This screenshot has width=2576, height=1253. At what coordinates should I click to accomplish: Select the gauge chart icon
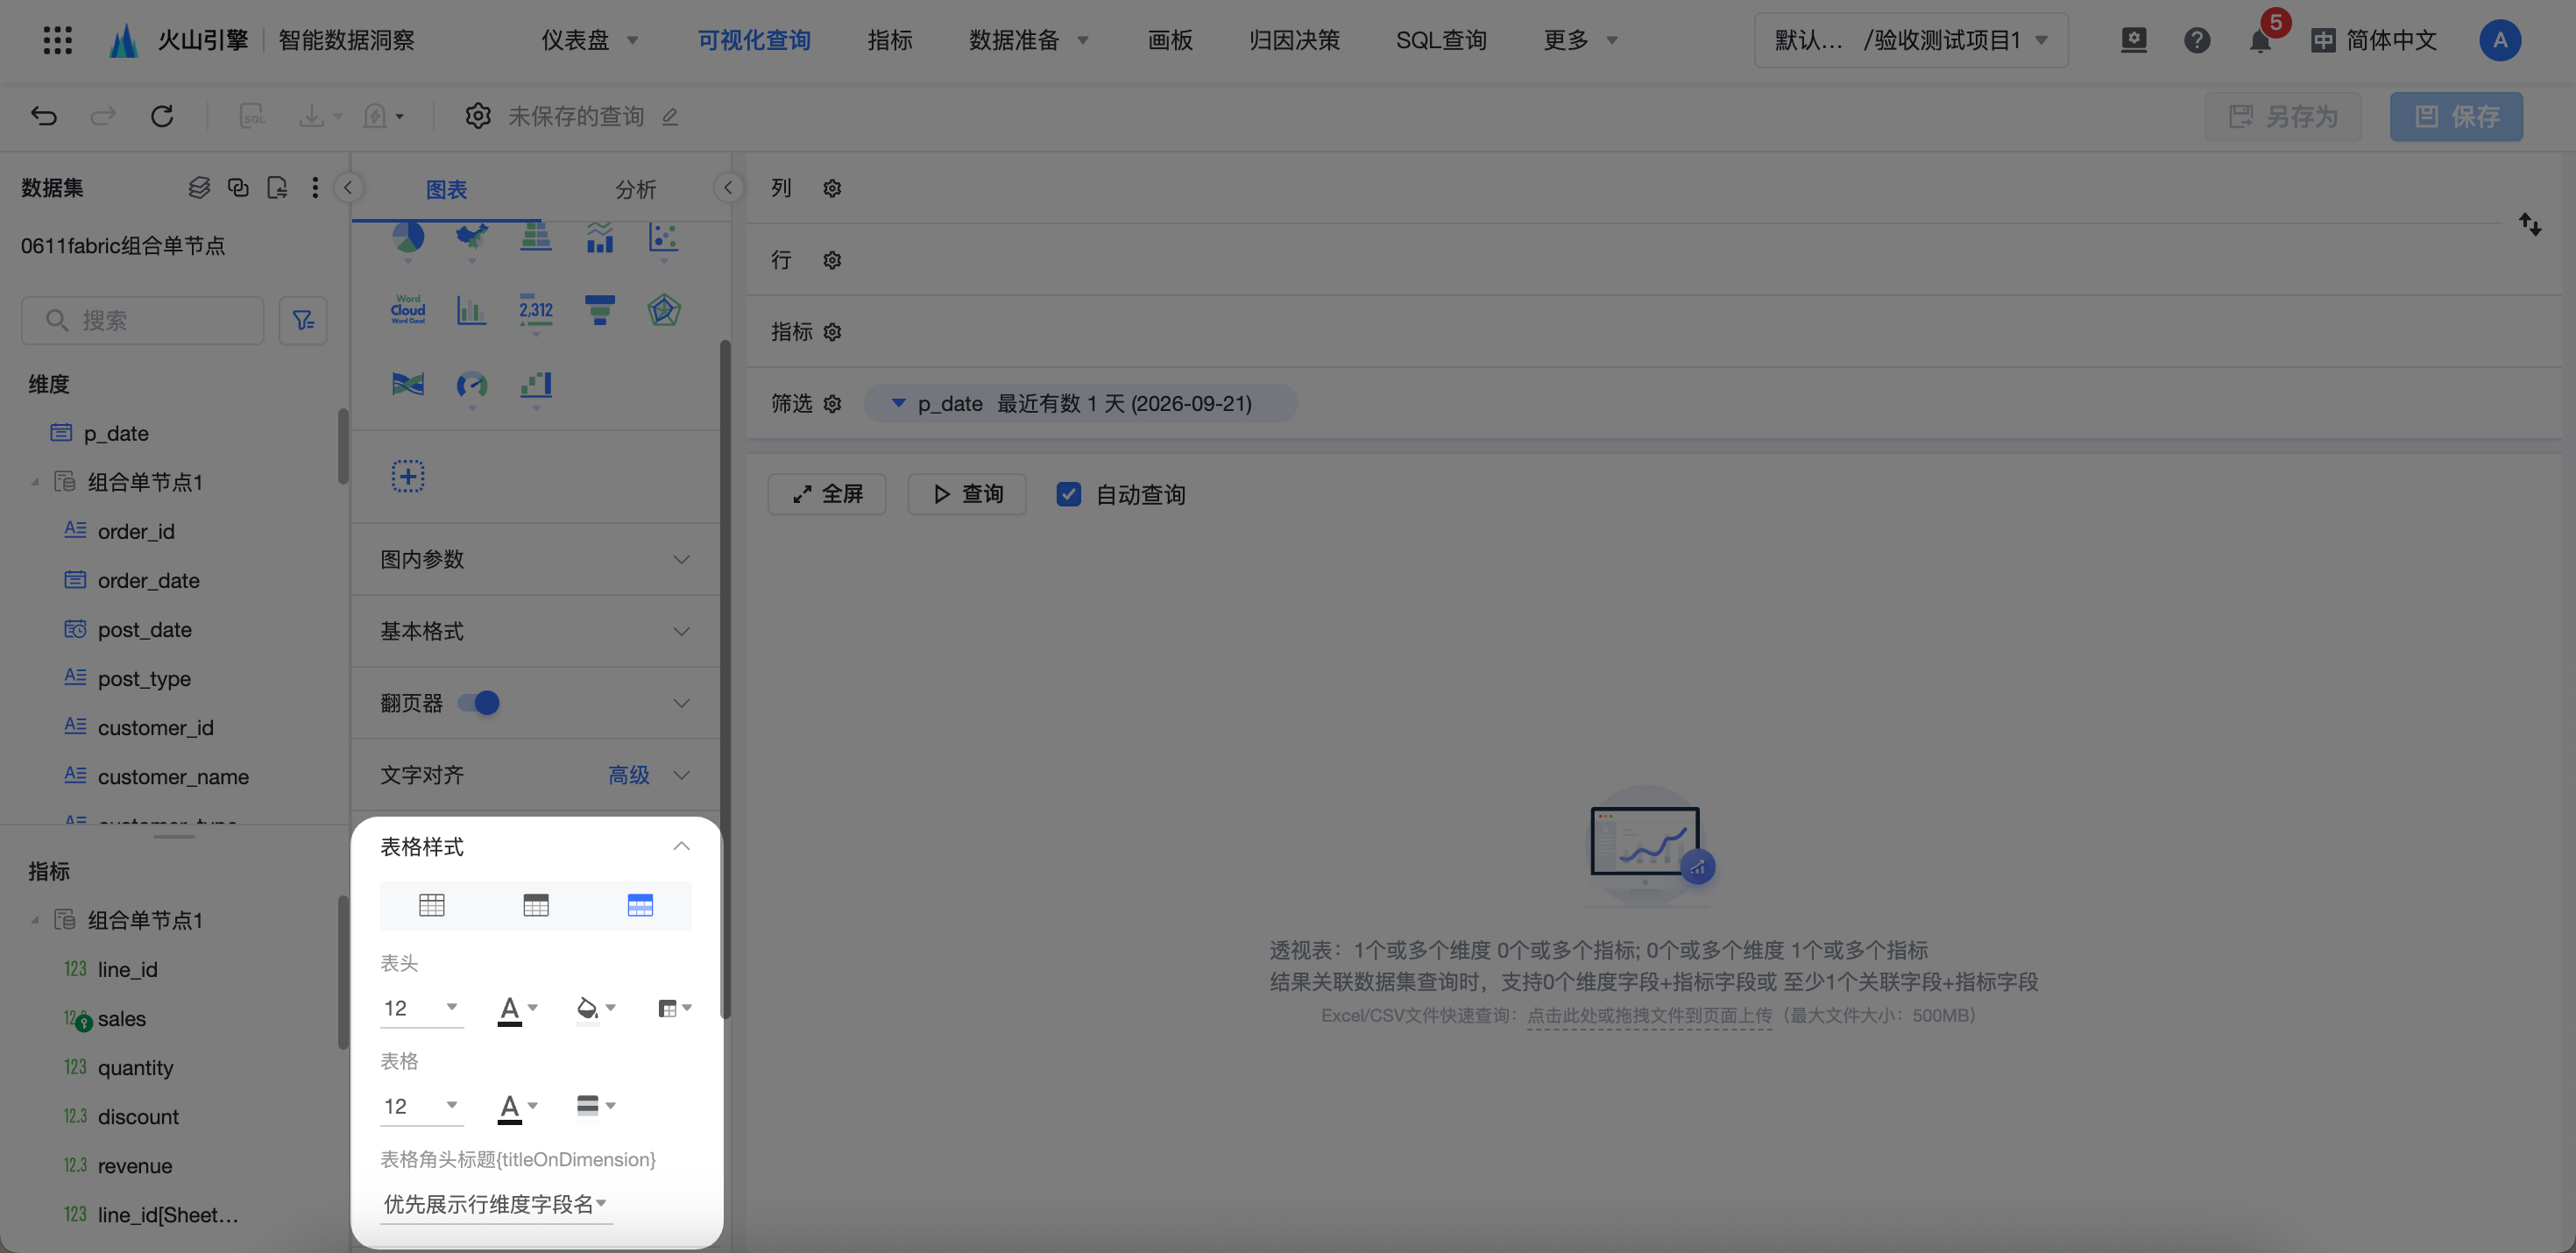[472, 384]
